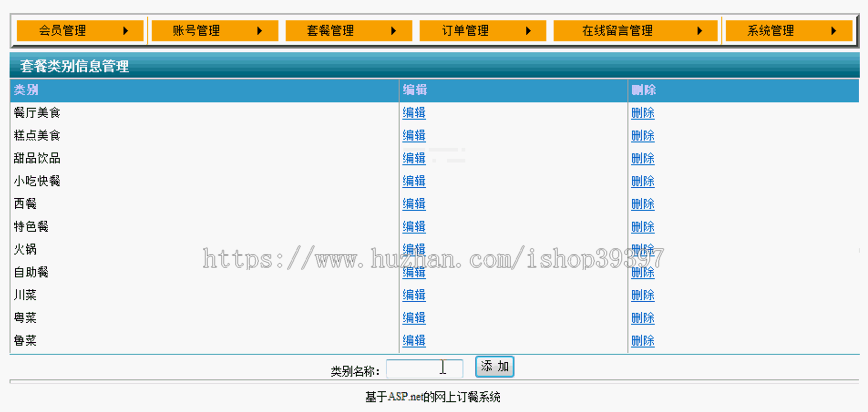
Task: Edit the 糕点美食 category
Action: pyautogui.click(x=414, y=136)
